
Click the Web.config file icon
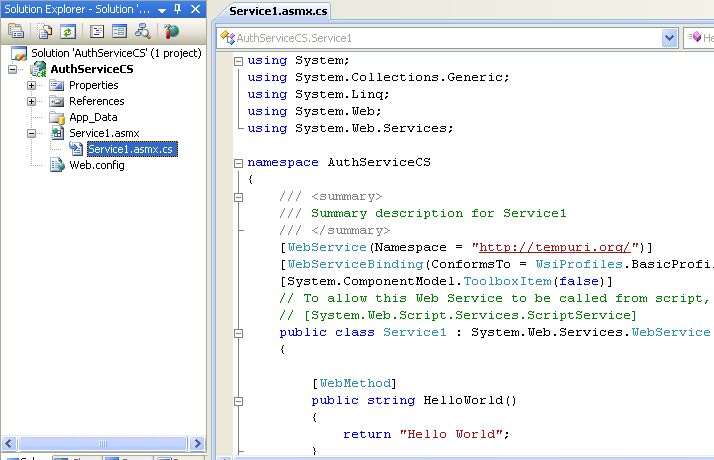[x=57, y=165]
